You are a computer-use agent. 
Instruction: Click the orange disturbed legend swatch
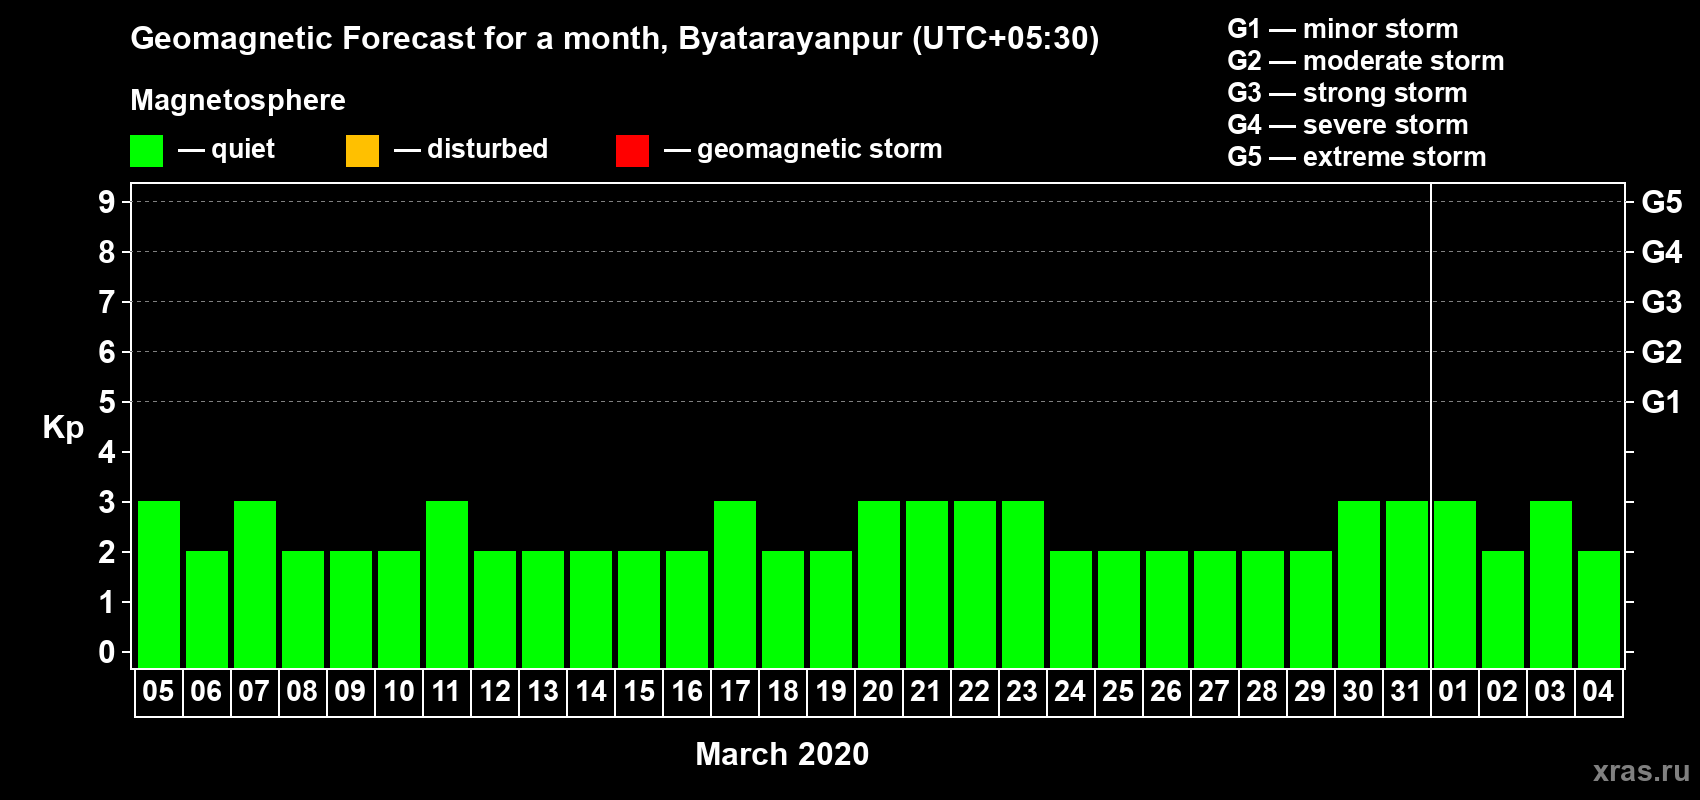tap(362, 151)
